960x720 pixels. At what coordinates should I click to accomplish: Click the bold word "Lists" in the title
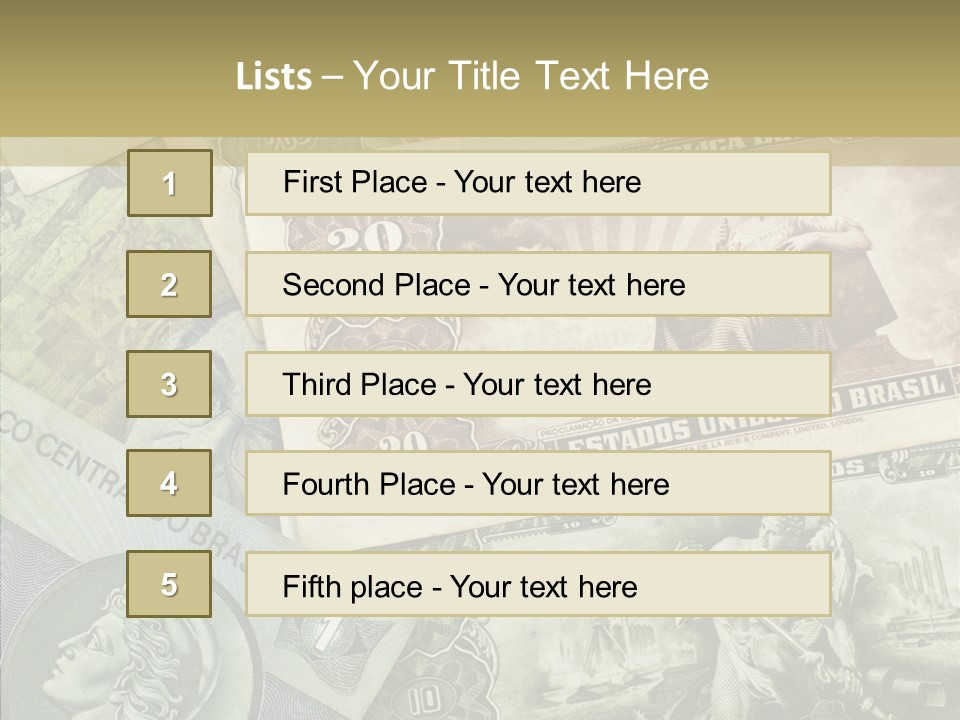pyautogui.click(x=273, y=76)
